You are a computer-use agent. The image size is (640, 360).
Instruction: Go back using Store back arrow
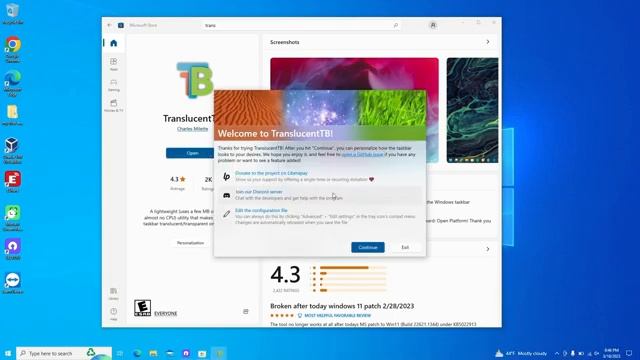coord(109,25)
